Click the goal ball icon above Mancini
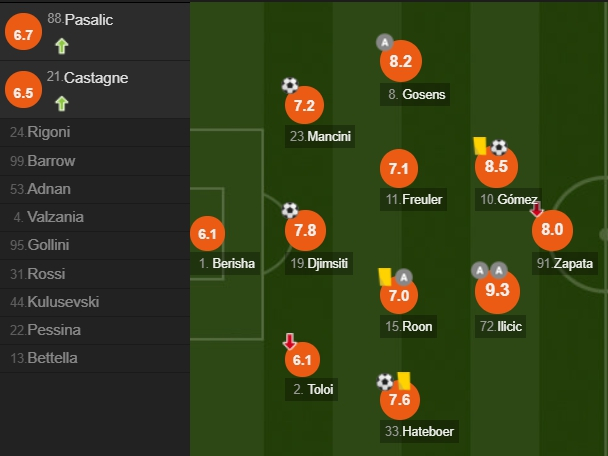Screen dimensions: 608x456 290,86
